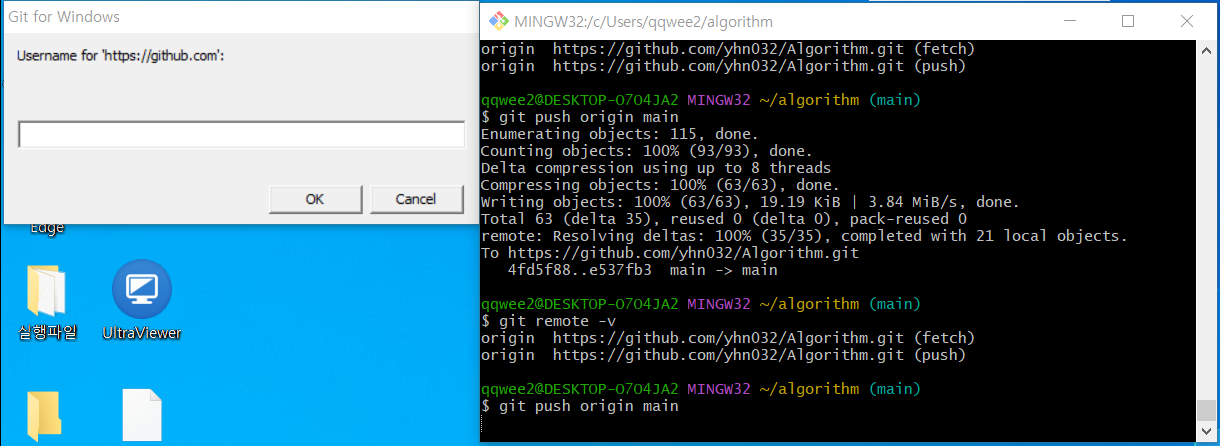Click the "Total 63 (delta 35)" output line
The width and height of the screenshot is (1220, 446).
[723, 219]
